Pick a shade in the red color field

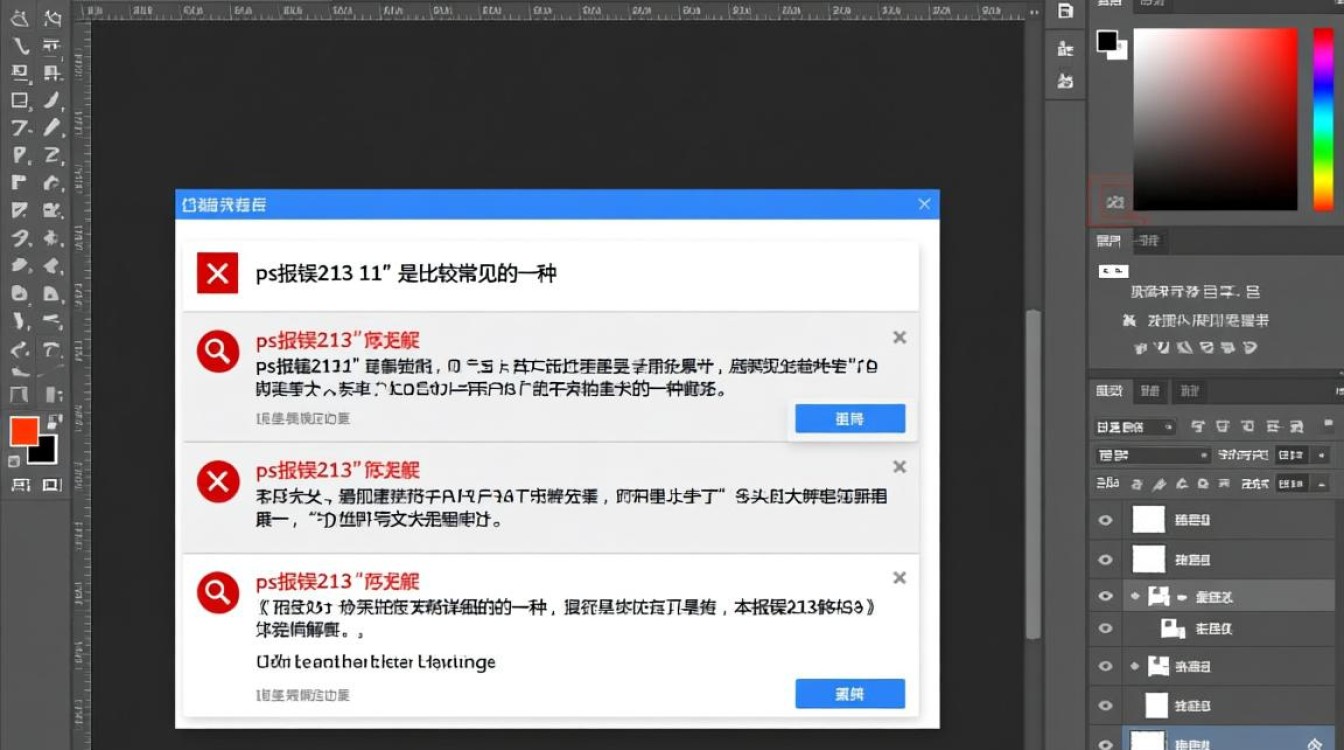pos(1214,118)
